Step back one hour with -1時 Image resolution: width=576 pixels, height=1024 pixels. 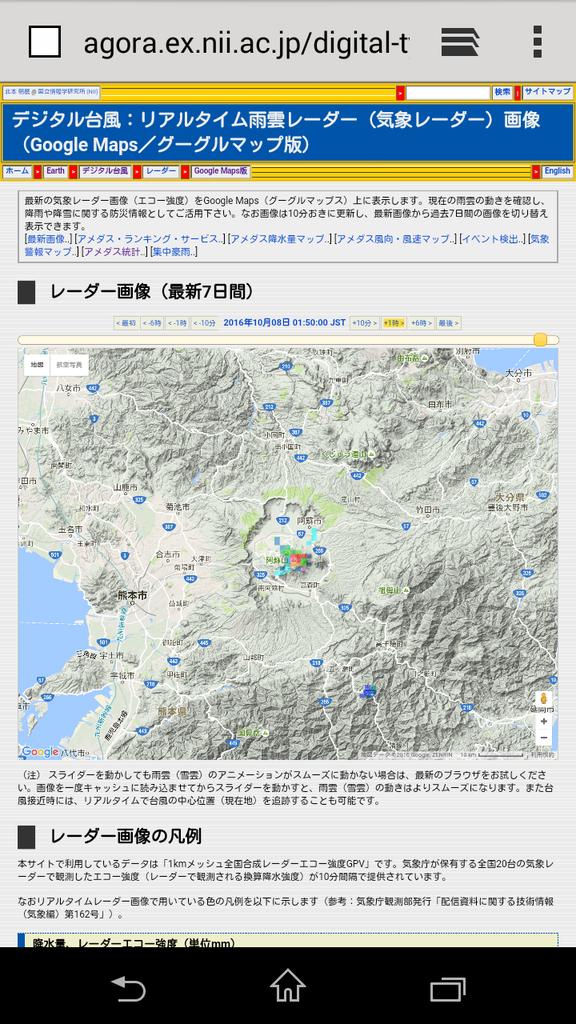(177, 323)
